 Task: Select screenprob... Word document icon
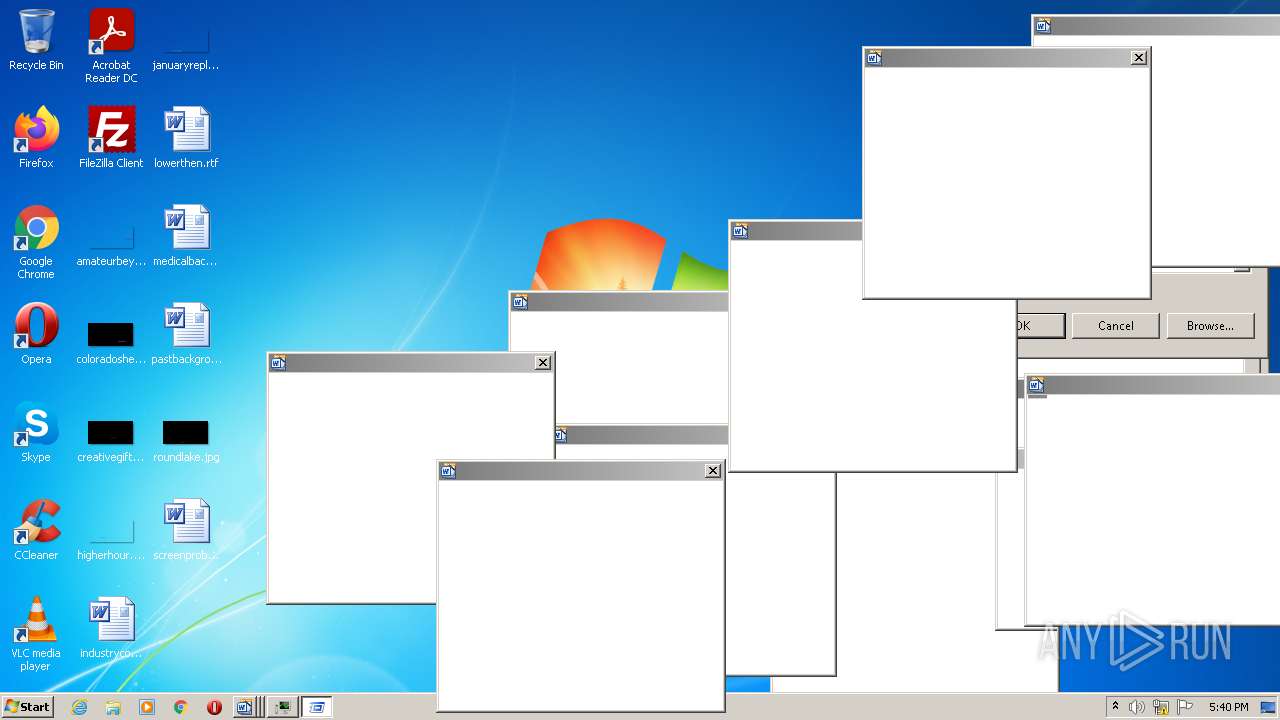(x=186, y=531)
